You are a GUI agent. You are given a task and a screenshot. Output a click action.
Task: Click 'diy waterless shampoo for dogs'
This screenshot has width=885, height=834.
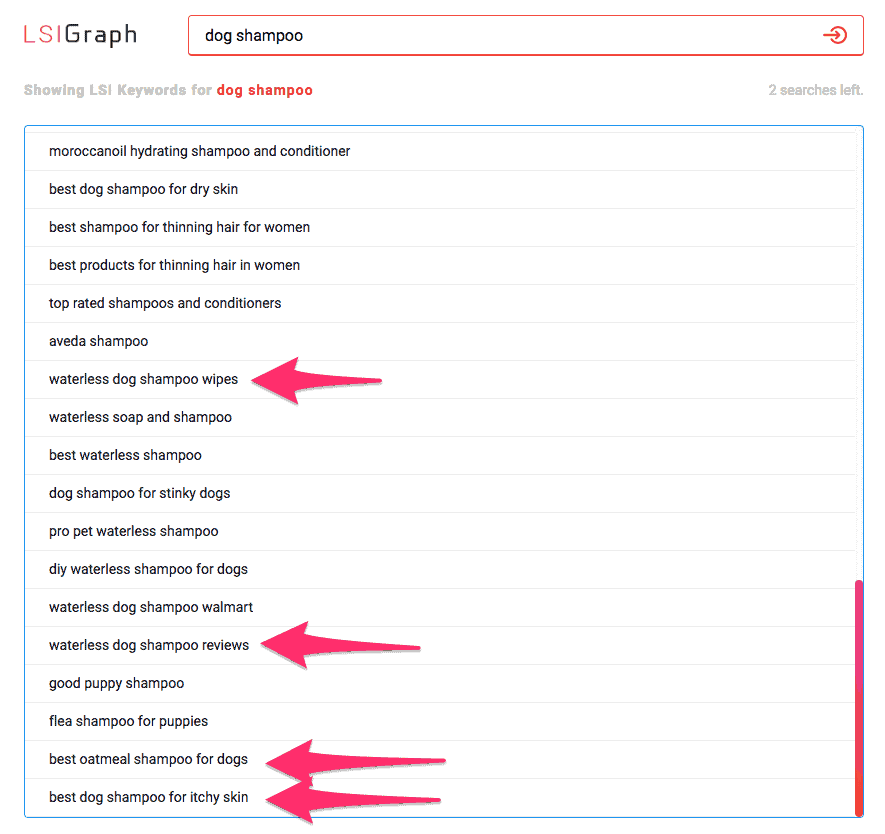point(147,569)
